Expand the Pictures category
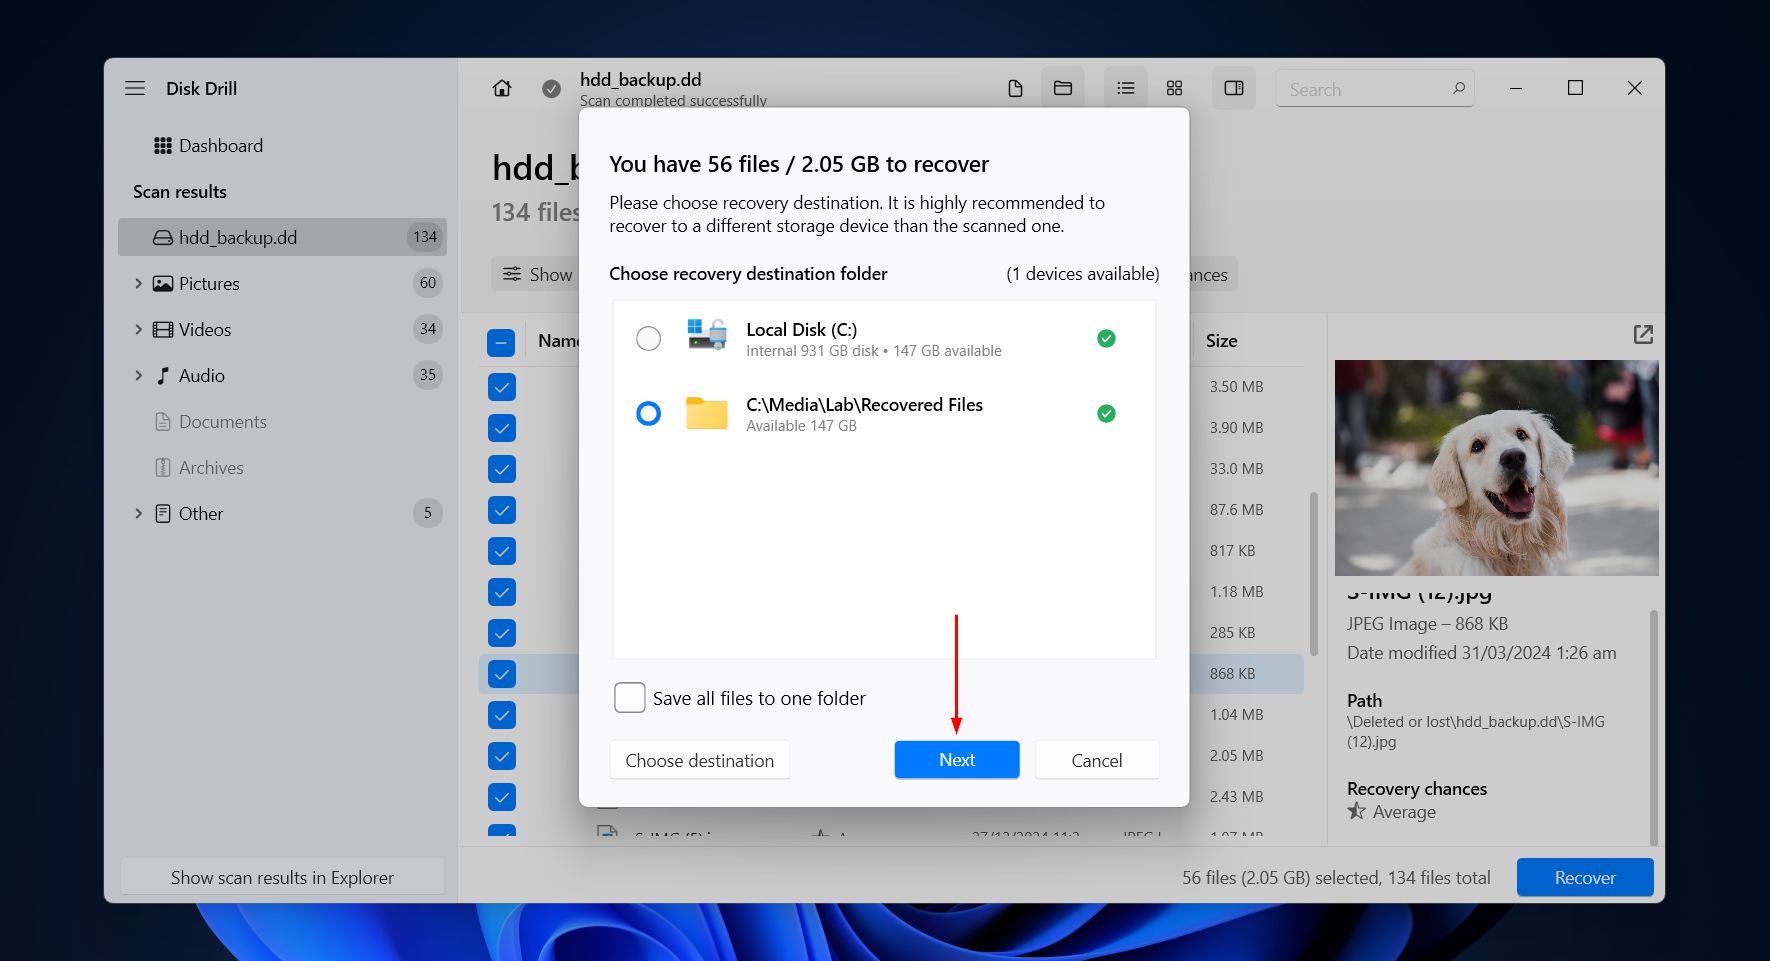Viewport: 1770px width, 961px height. point(139,283)
